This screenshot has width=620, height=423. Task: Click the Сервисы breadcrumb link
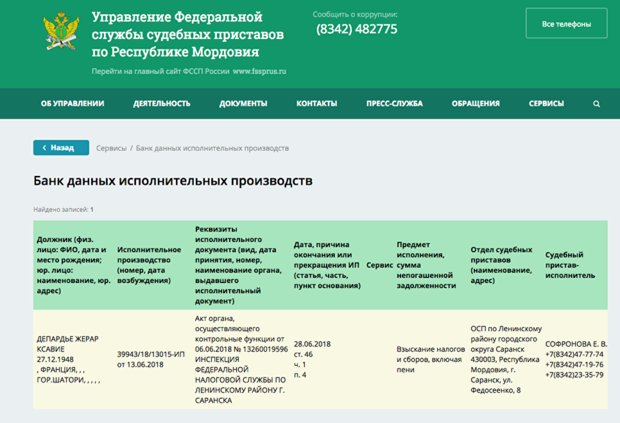(111, 148)
